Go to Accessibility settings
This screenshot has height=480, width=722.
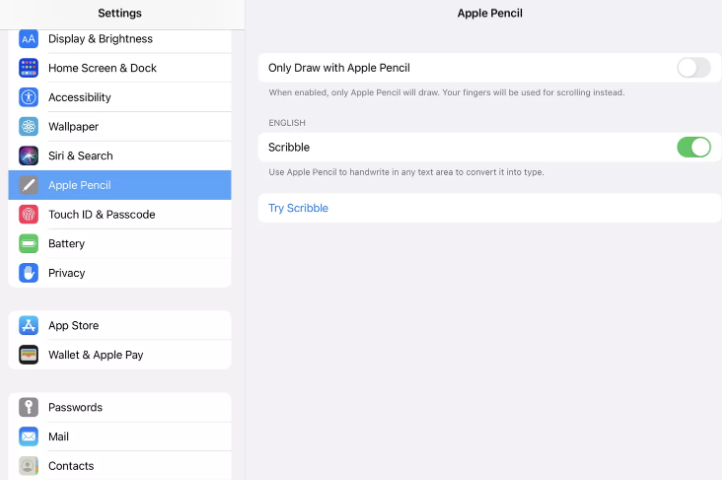coord(120,97)
